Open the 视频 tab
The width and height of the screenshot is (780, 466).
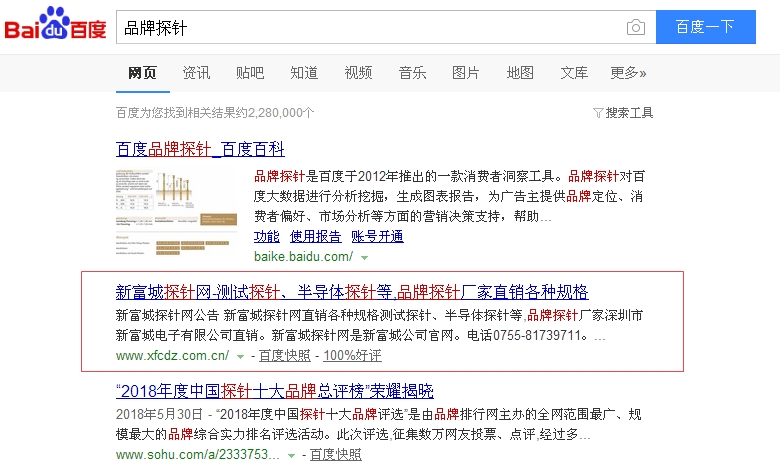click(358, 73)
